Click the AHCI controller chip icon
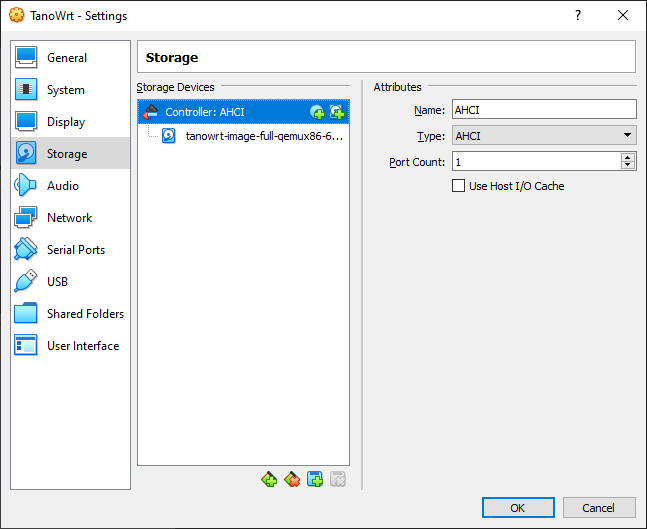 coord(151,112)
